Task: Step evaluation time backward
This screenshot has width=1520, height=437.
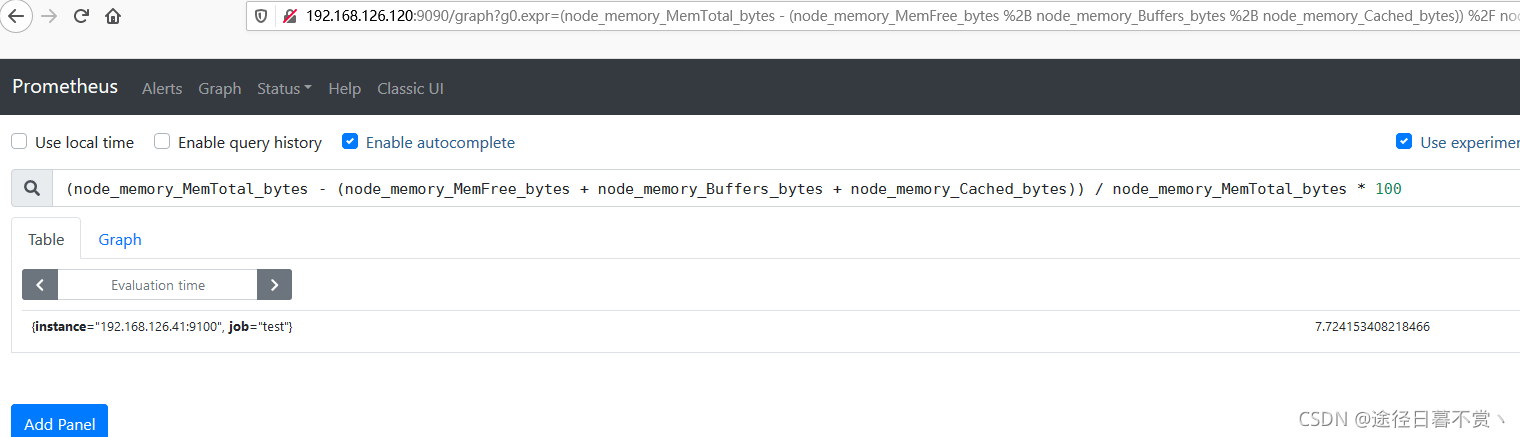Action: (x=40, y=285)
